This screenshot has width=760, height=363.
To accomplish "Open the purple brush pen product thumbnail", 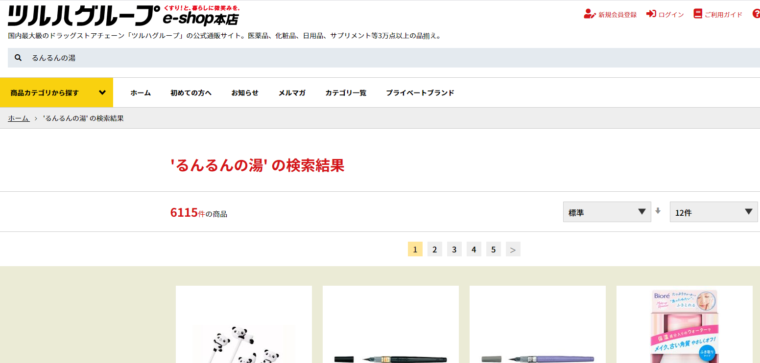I will pos(538,324).
